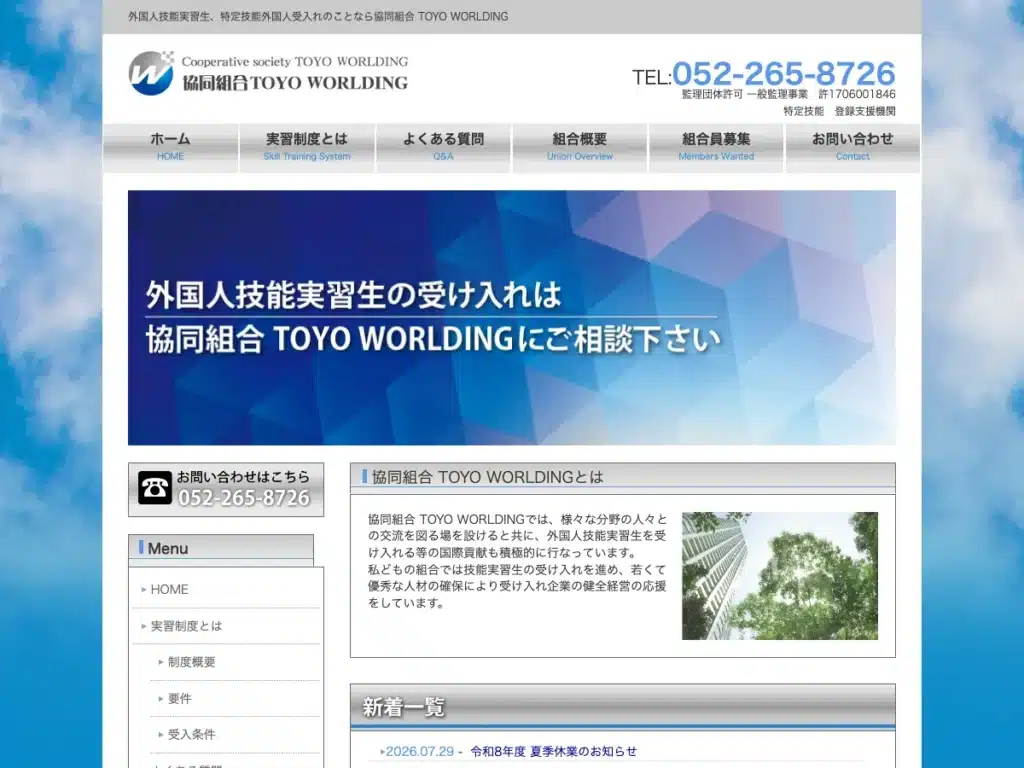Click the 協同組合 TOYO WORLDINGとは heading

[487, 477]
